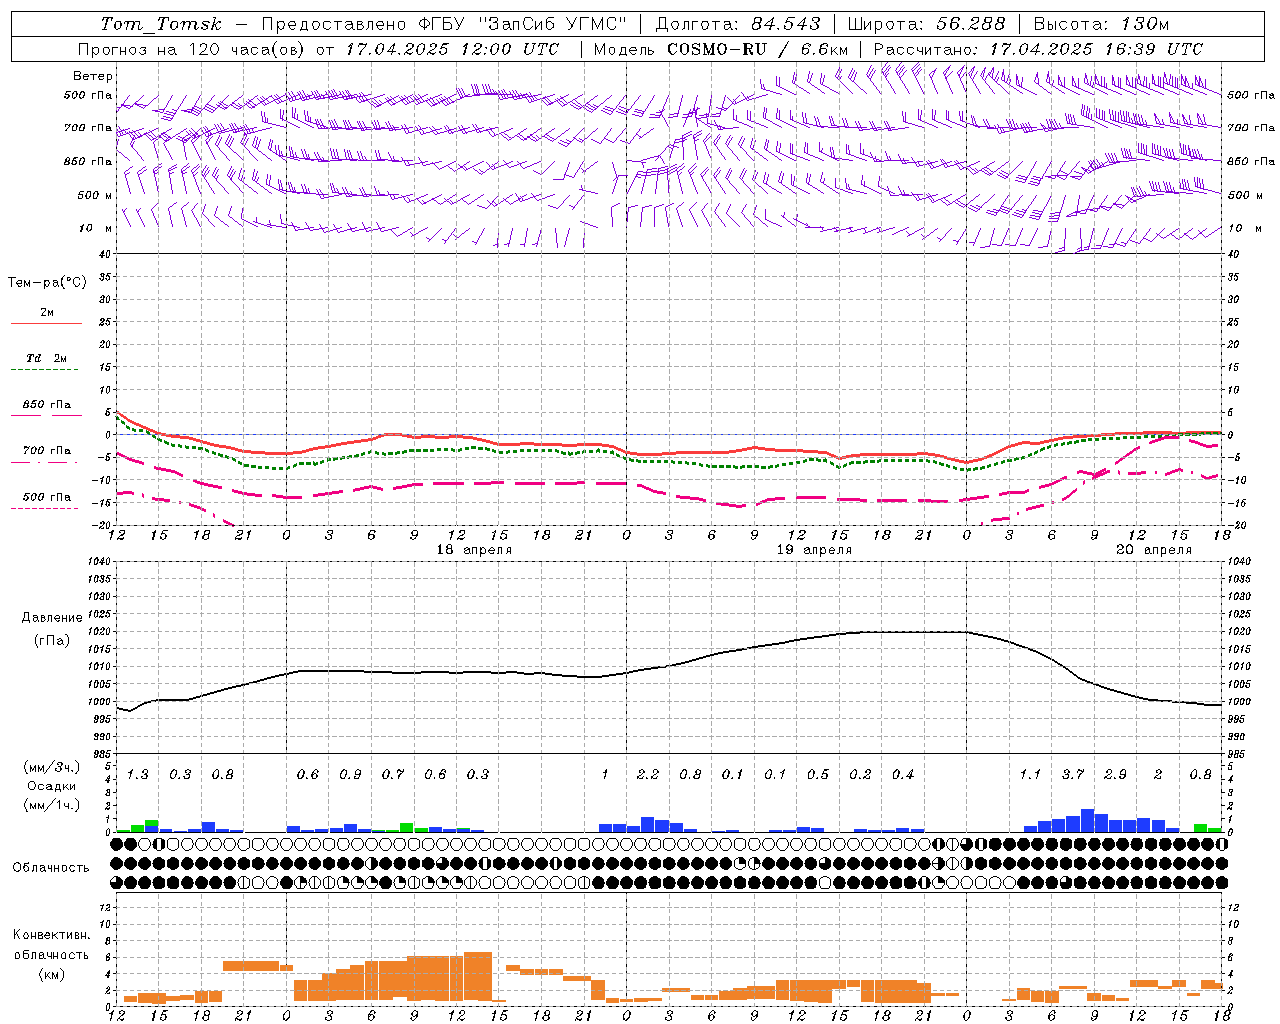
Task: Click the (мм/1ч.) precipitation unit label
Action: point(52,805)
